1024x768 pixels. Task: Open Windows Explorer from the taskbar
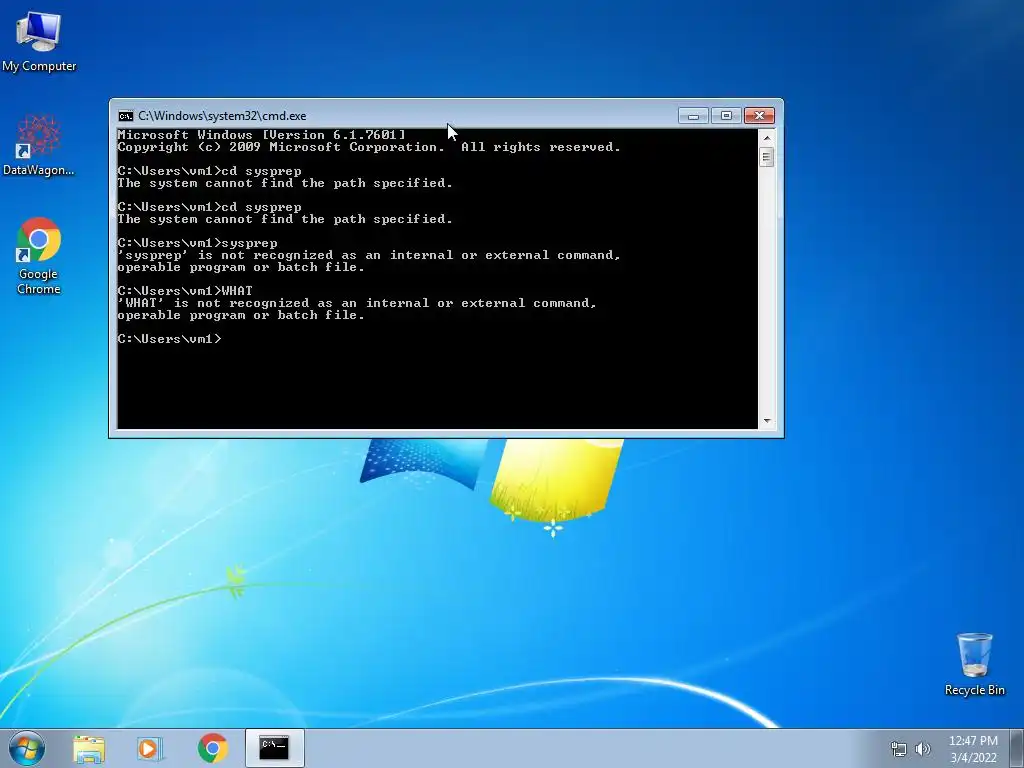[89, 749]
